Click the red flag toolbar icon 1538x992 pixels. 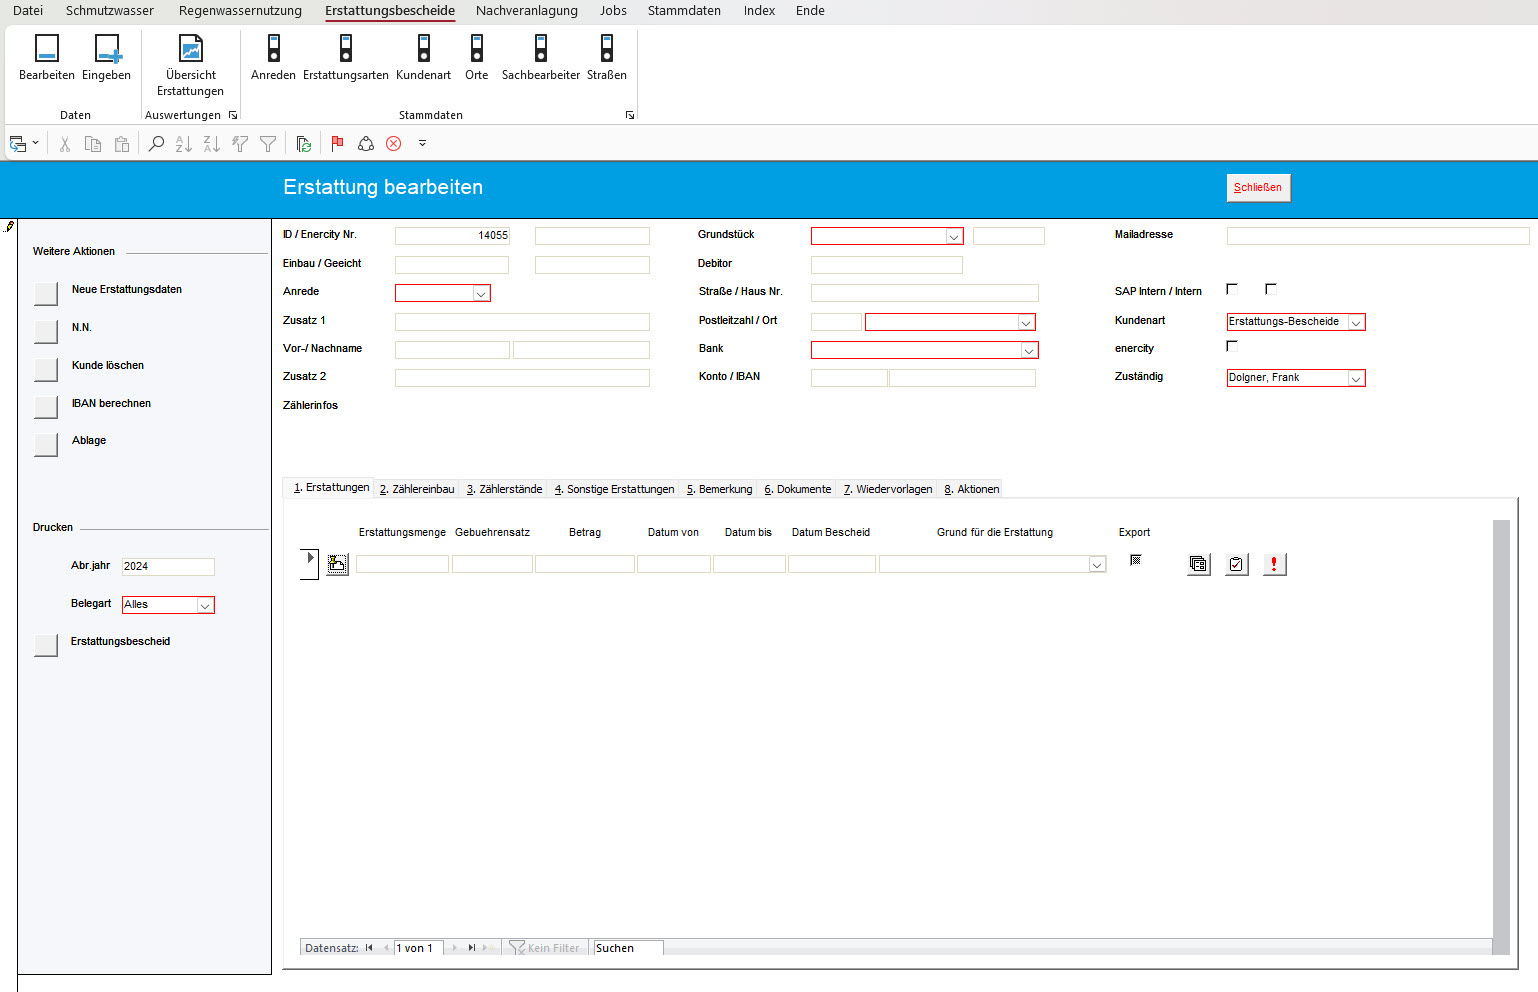pos(337,144)
